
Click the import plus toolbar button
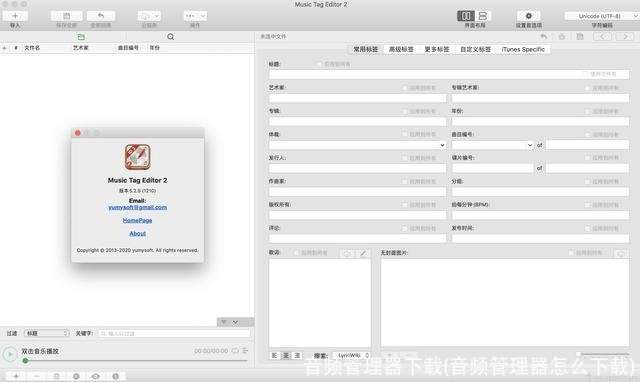click(x=15, y=16)
